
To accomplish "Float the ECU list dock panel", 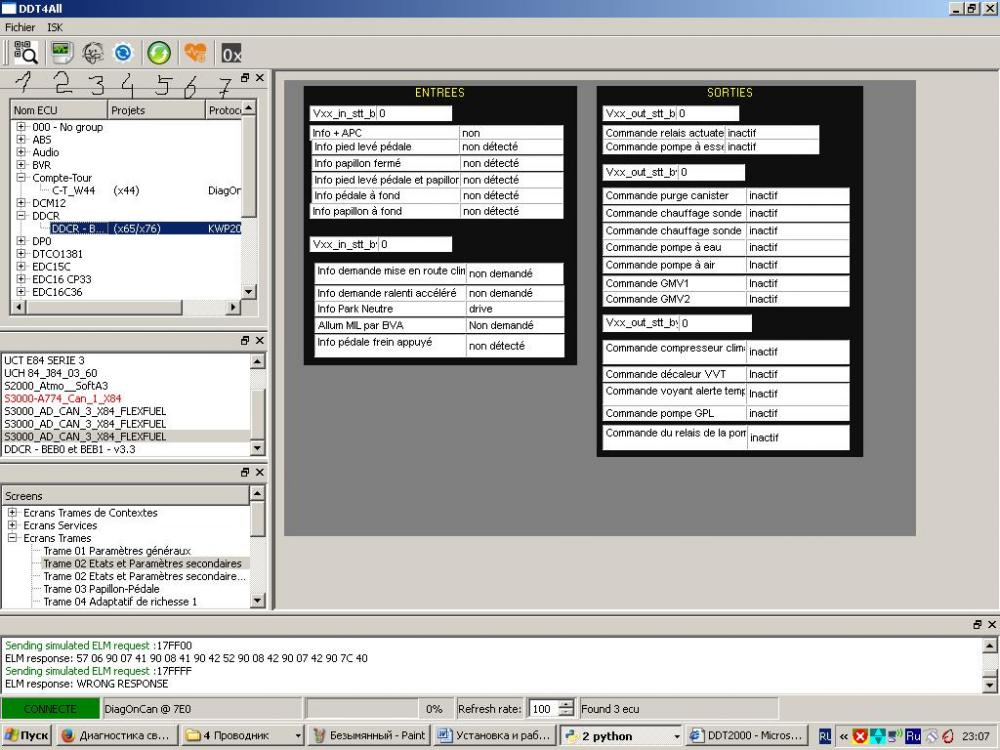I will [x=245, y=78].
